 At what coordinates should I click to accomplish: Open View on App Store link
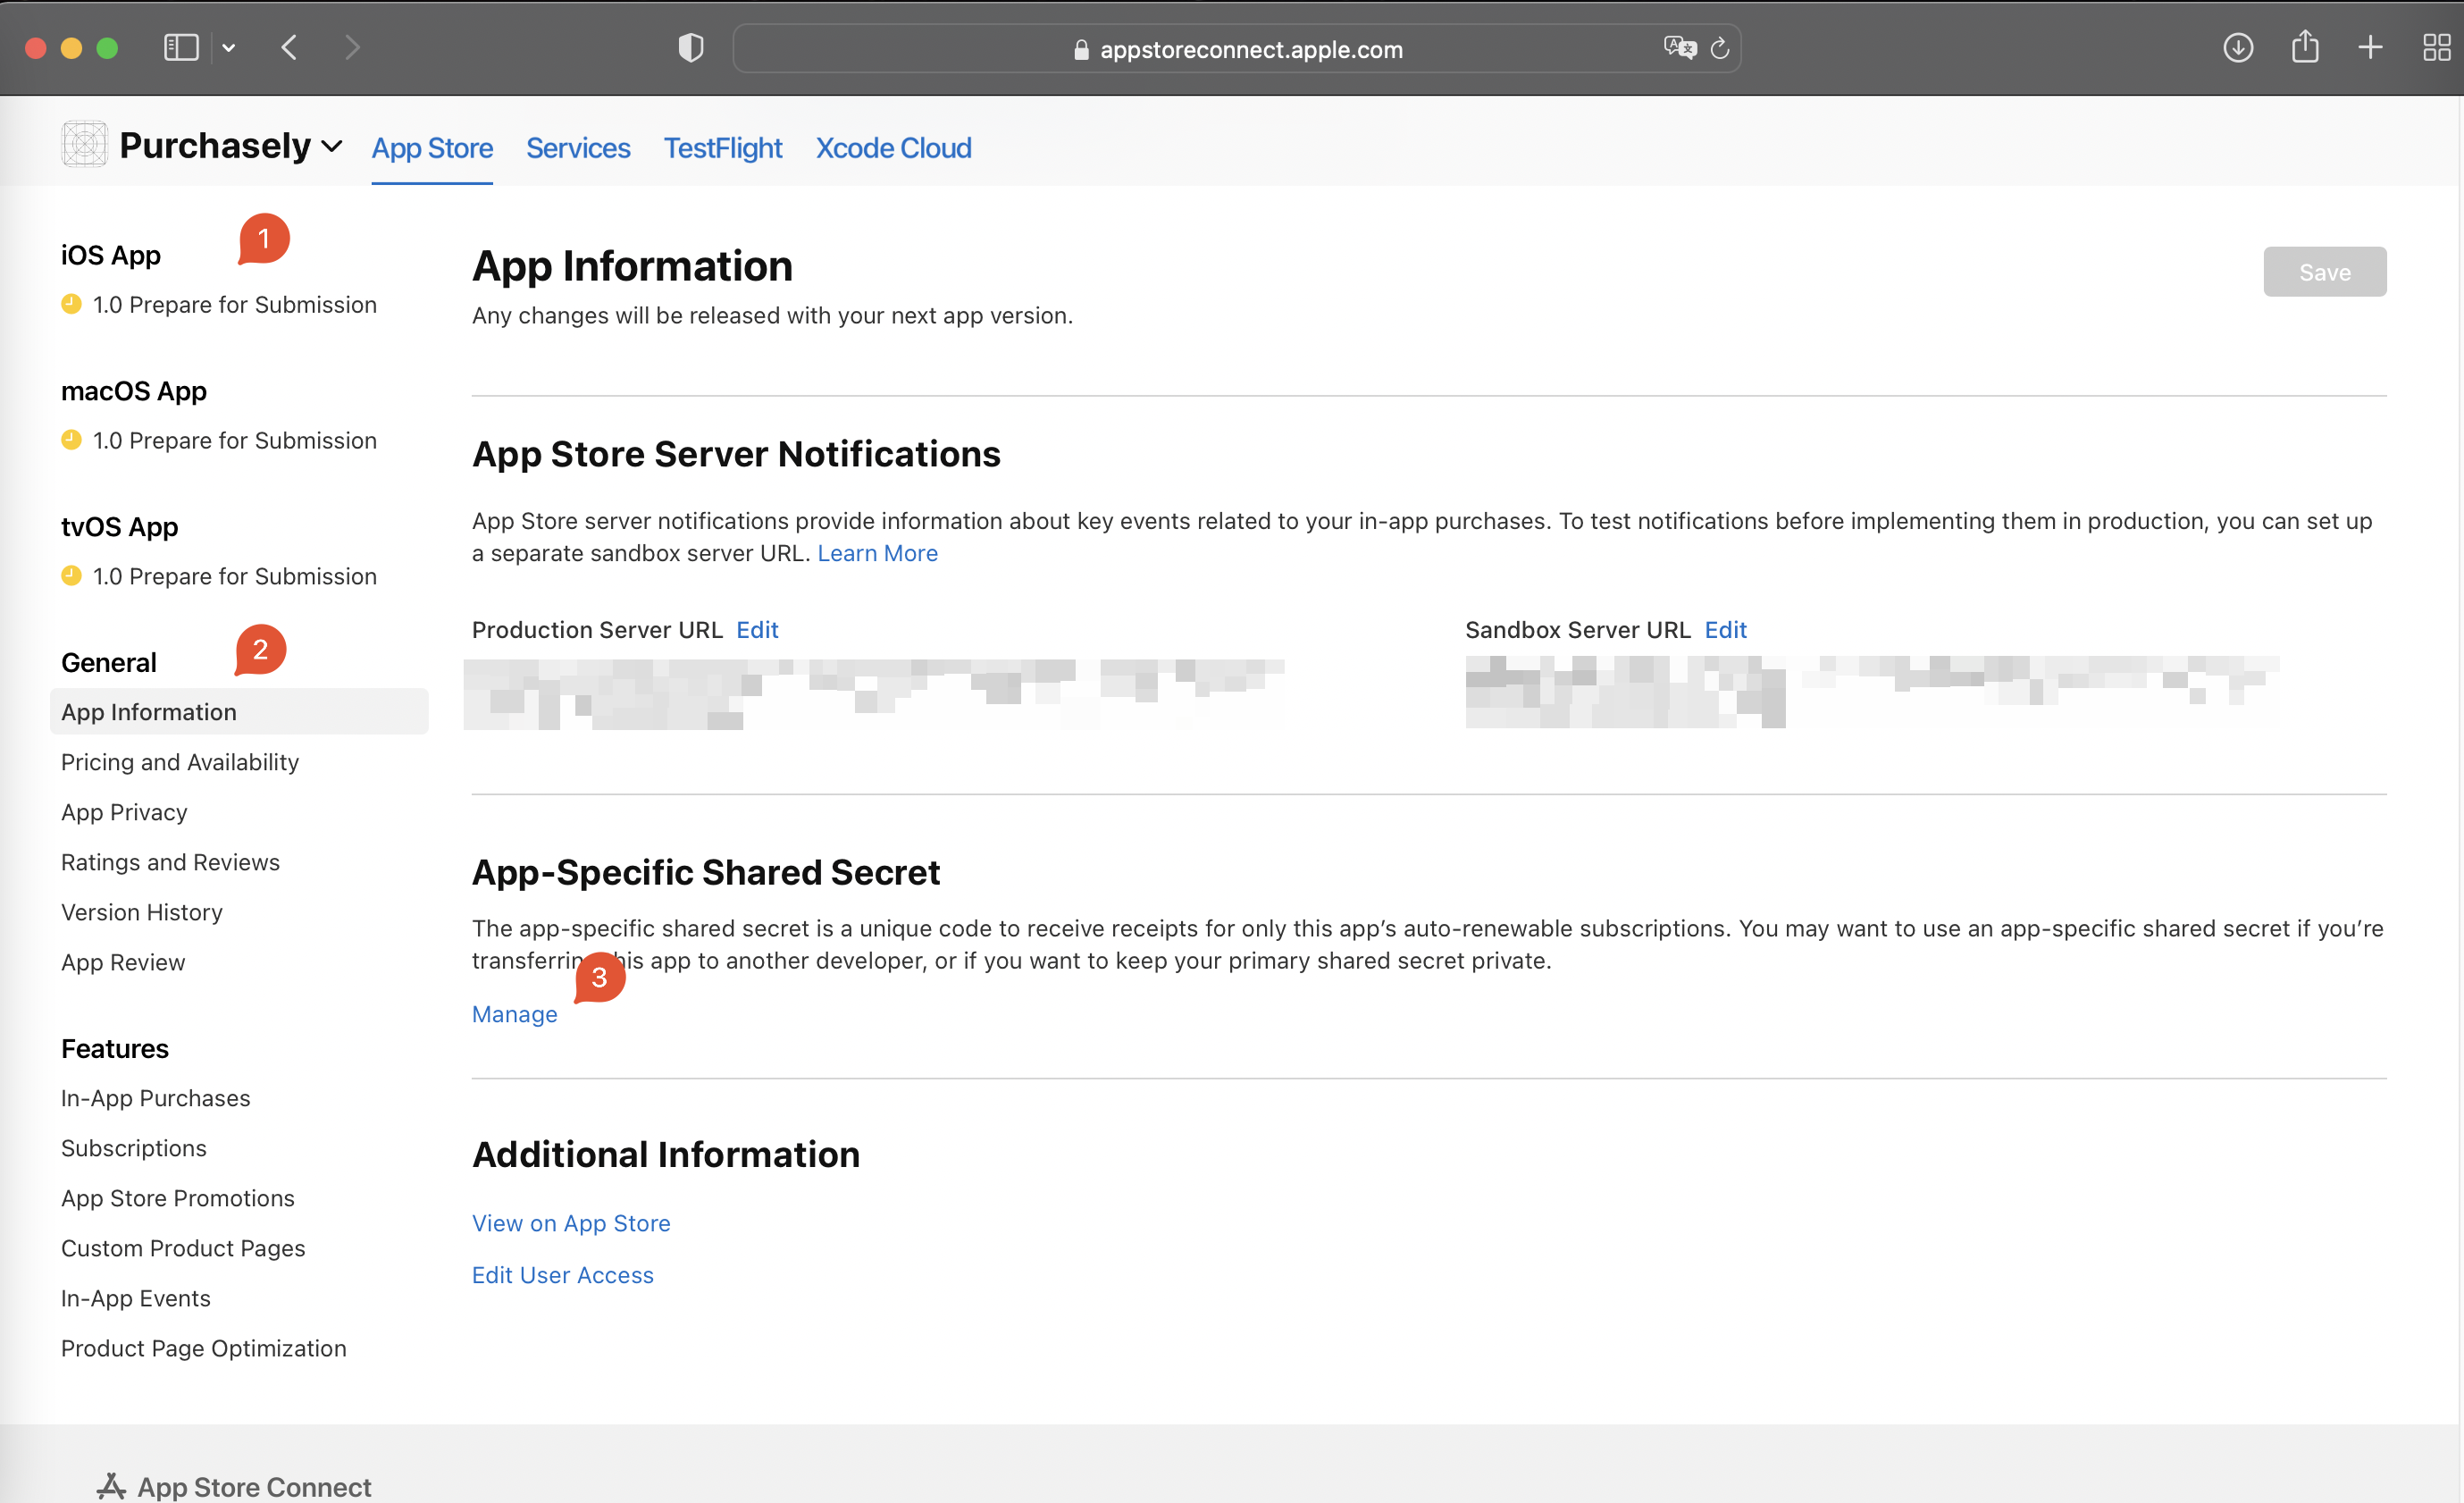point(571,1223)
